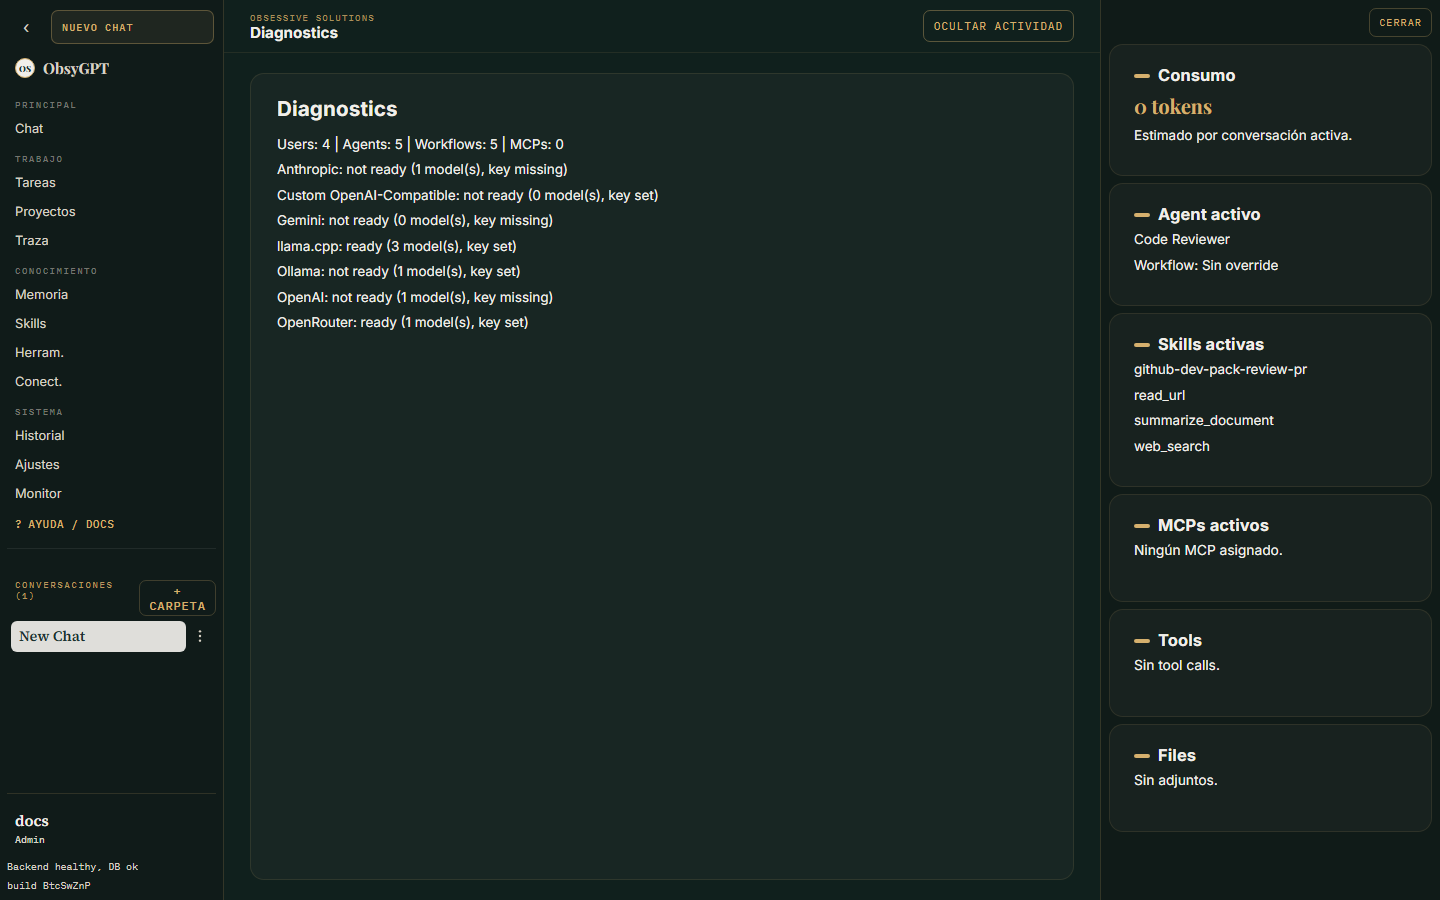Click the Code Reviewer agent name
The image size is (1440, 900).
coord(1182,239)
